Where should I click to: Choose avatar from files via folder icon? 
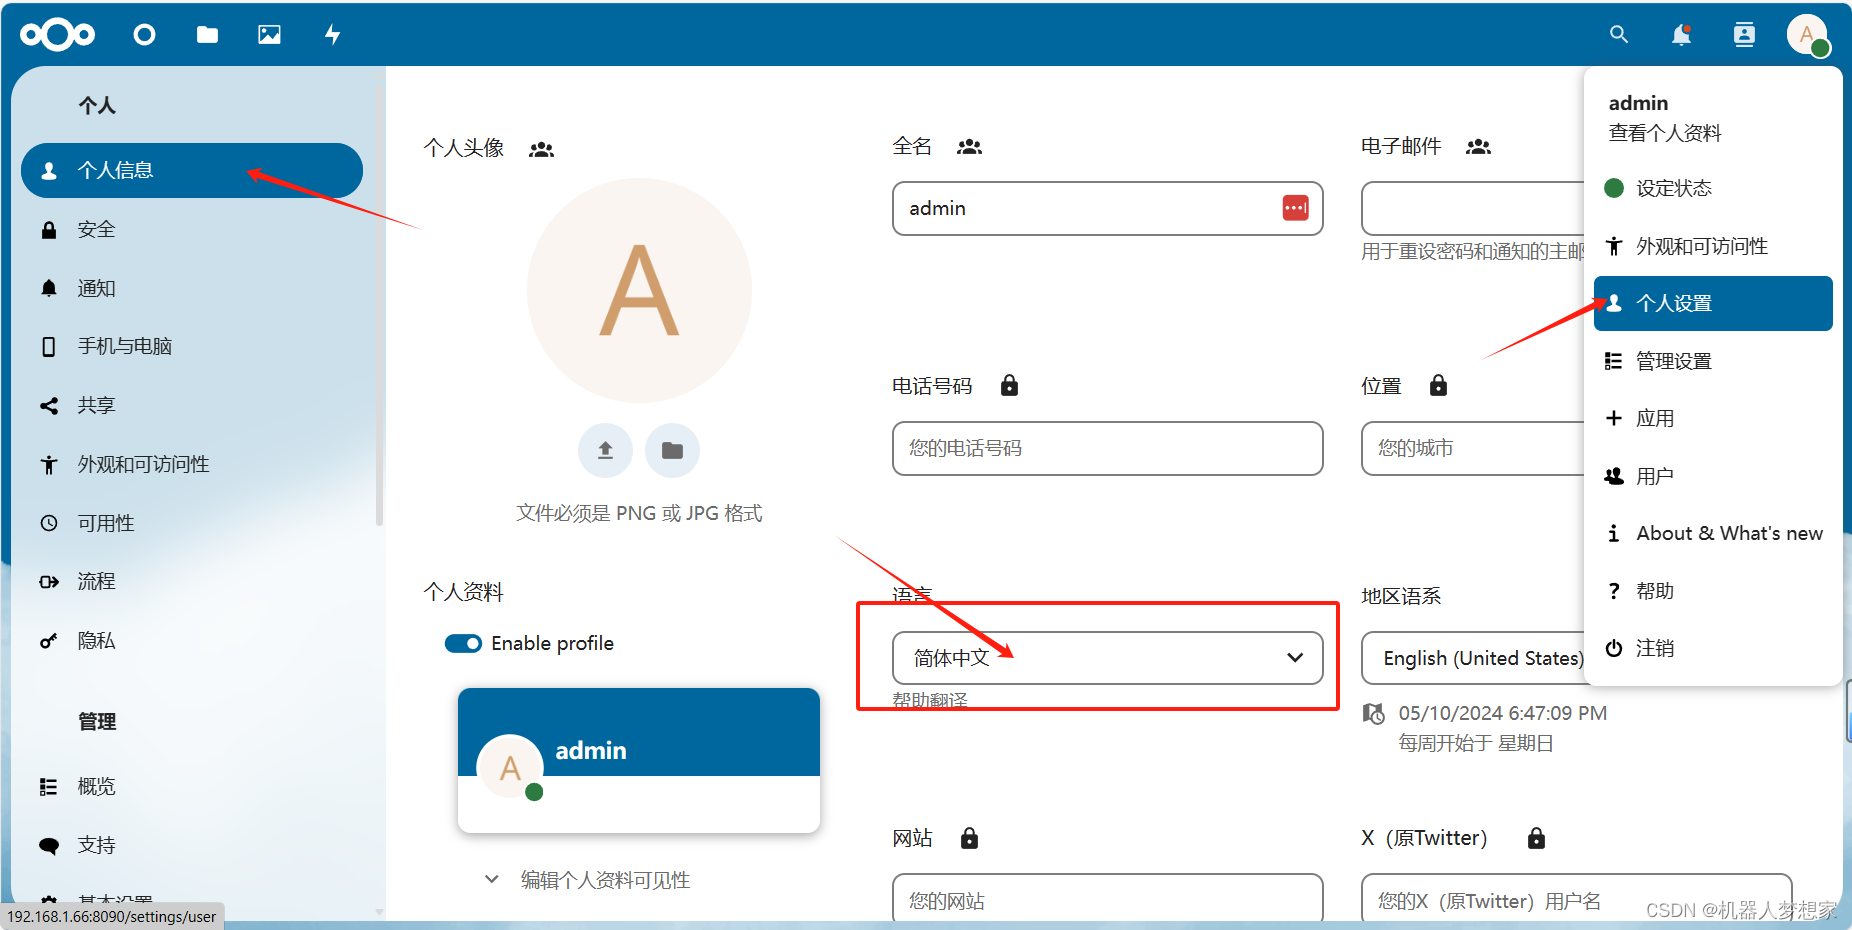pos(672,450)
